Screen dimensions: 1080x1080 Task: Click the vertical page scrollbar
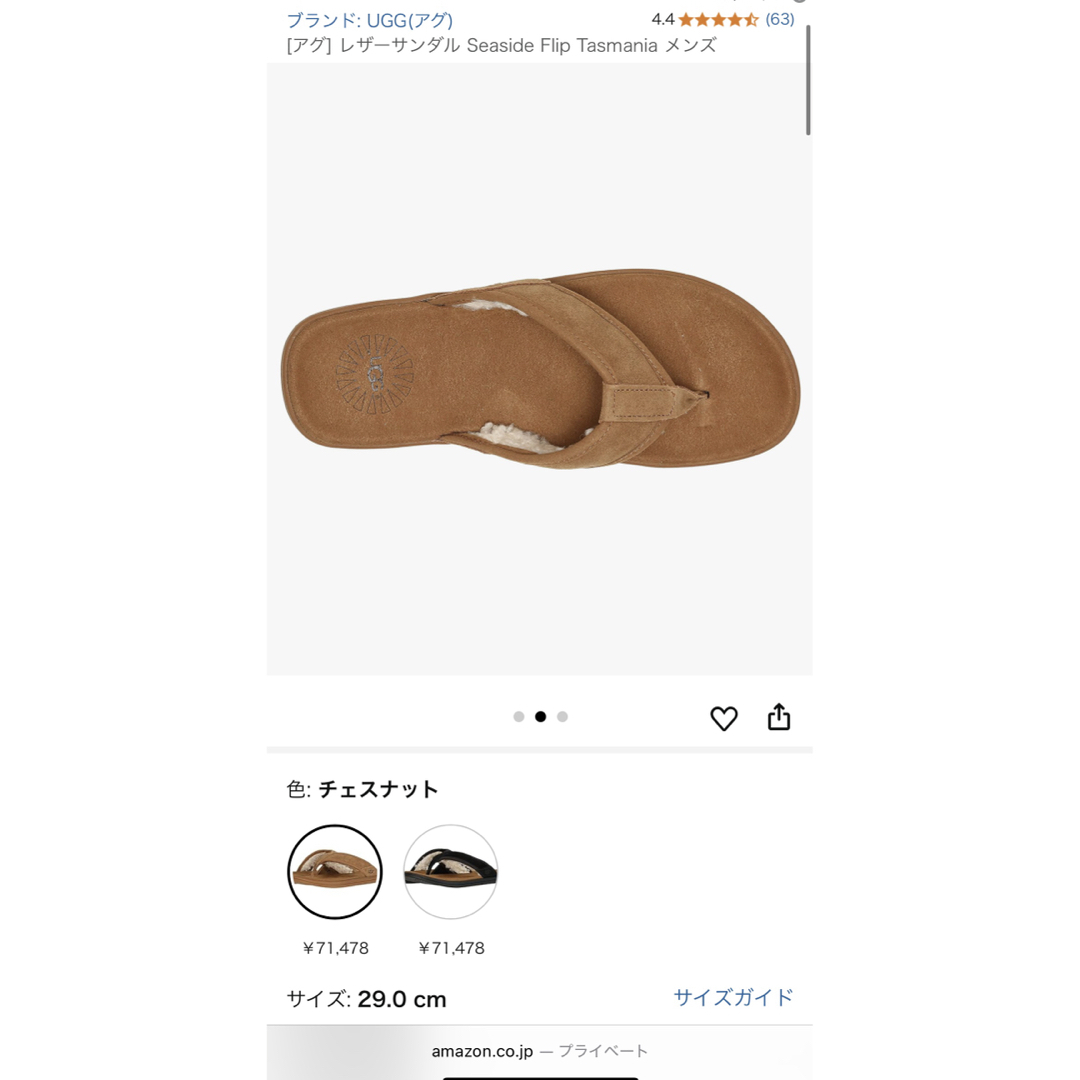pos(808,80)
